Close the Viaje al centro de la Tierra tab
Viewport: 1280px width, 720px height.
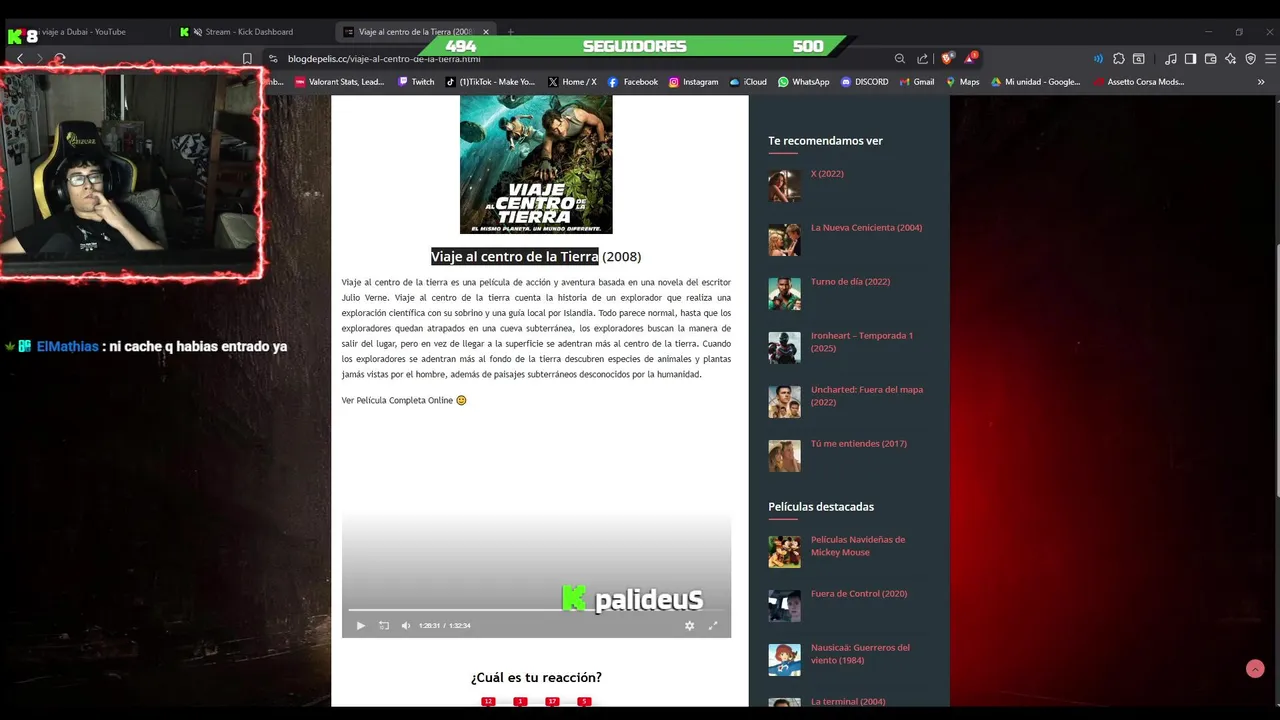[486, 32]
